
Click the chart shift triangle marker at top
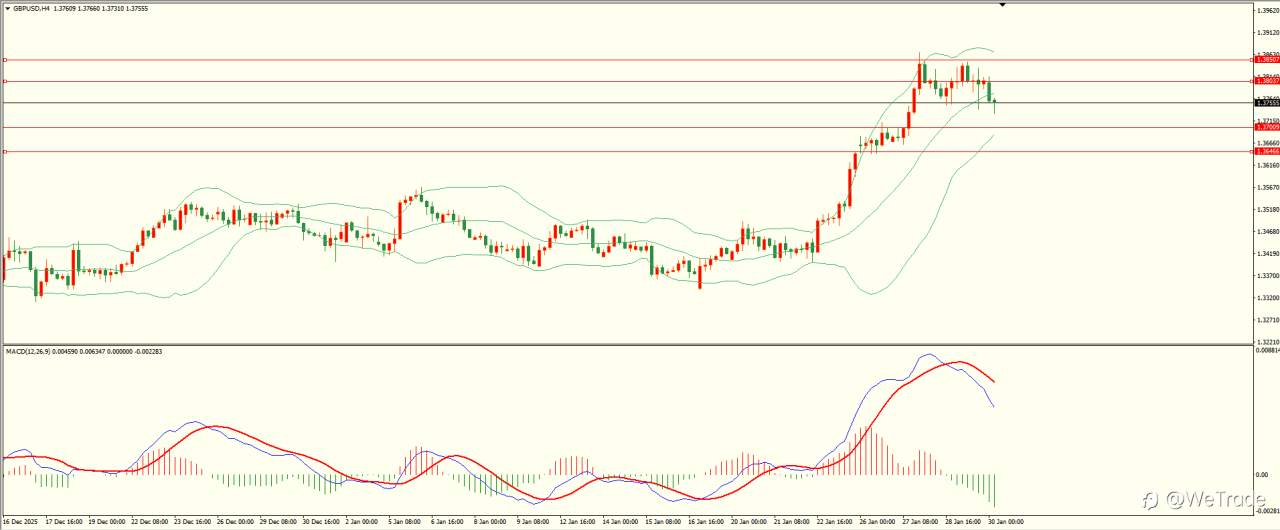pyautogui.click(x=1001, y=5)
